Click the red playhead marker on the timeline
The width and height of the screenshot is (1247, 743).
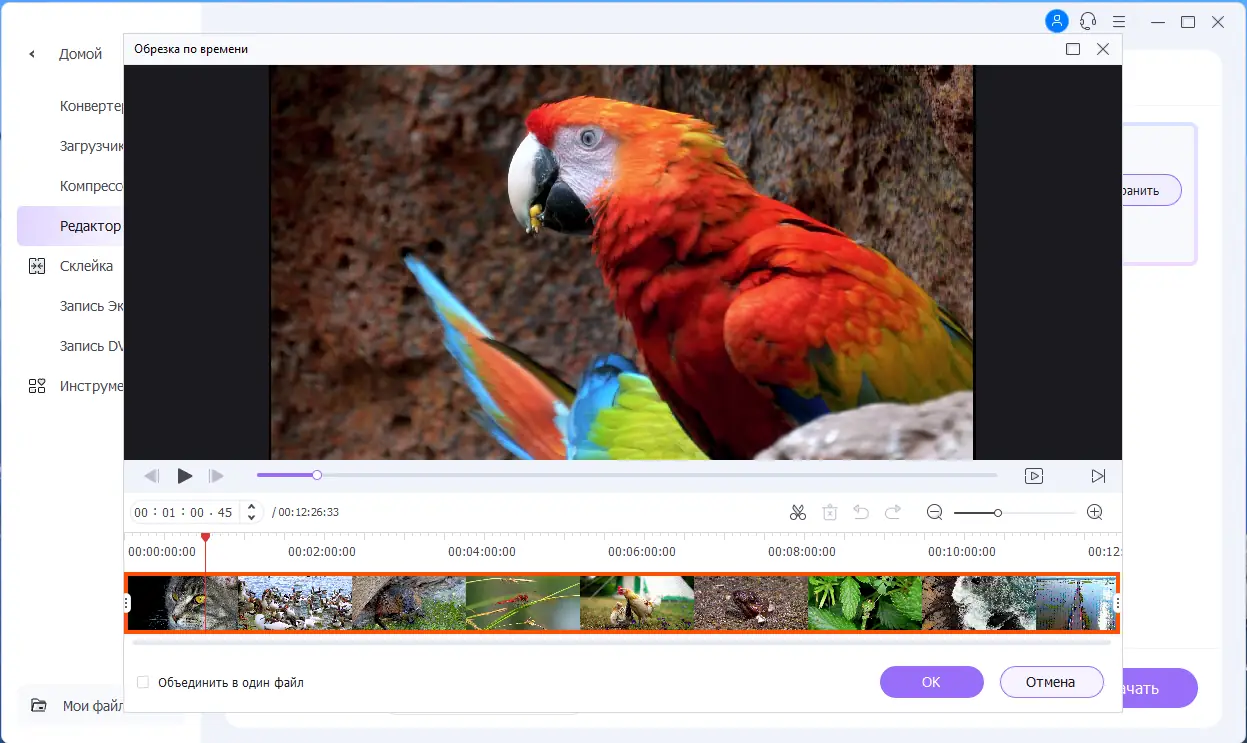(205, 538)
